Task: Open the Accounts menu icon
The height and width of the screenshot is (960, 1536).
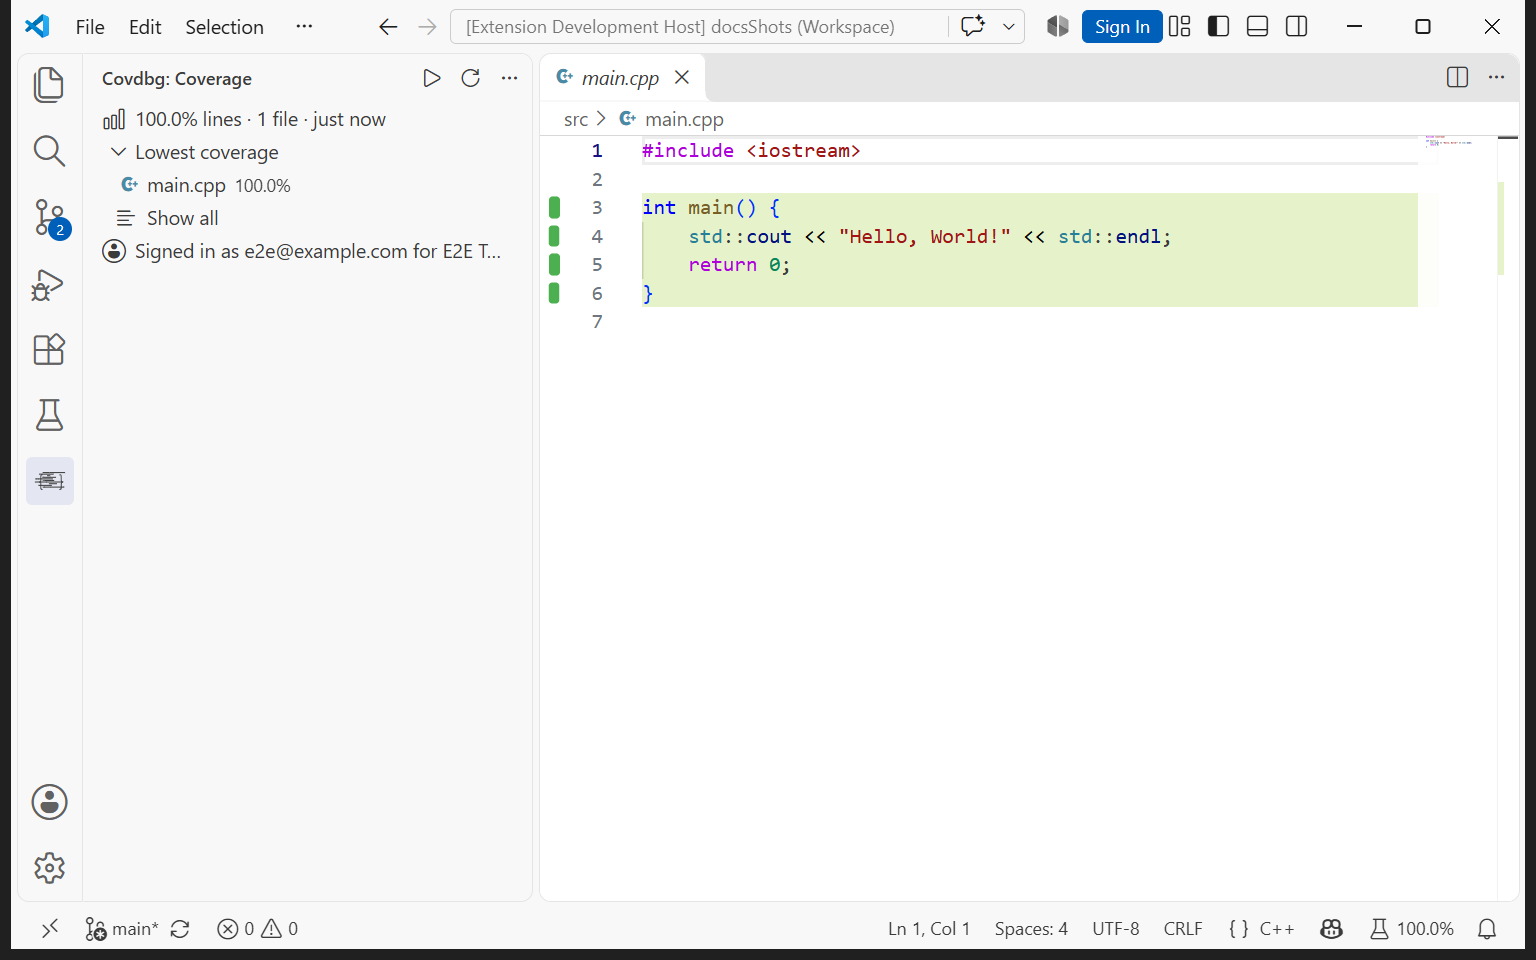Action: click(x=49, y=802)
